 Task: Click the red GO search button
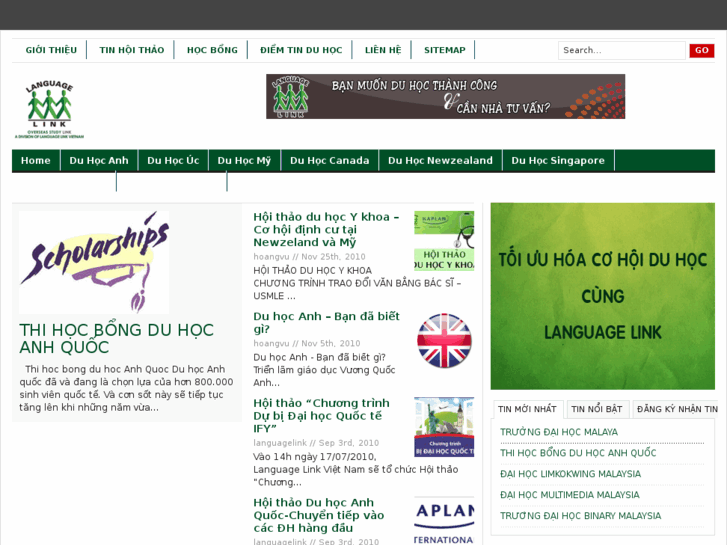[701, 50]
